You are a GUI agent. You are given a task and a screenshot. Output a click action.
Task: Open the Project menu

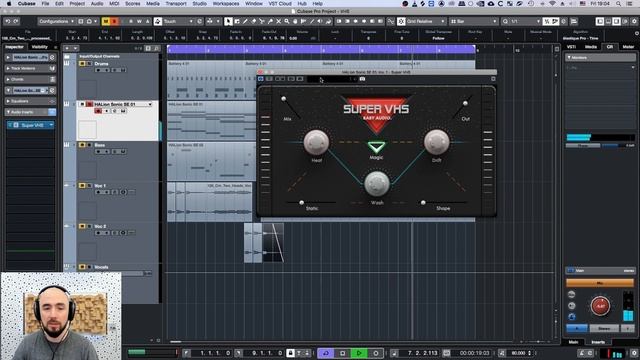(x=77, y=4)
